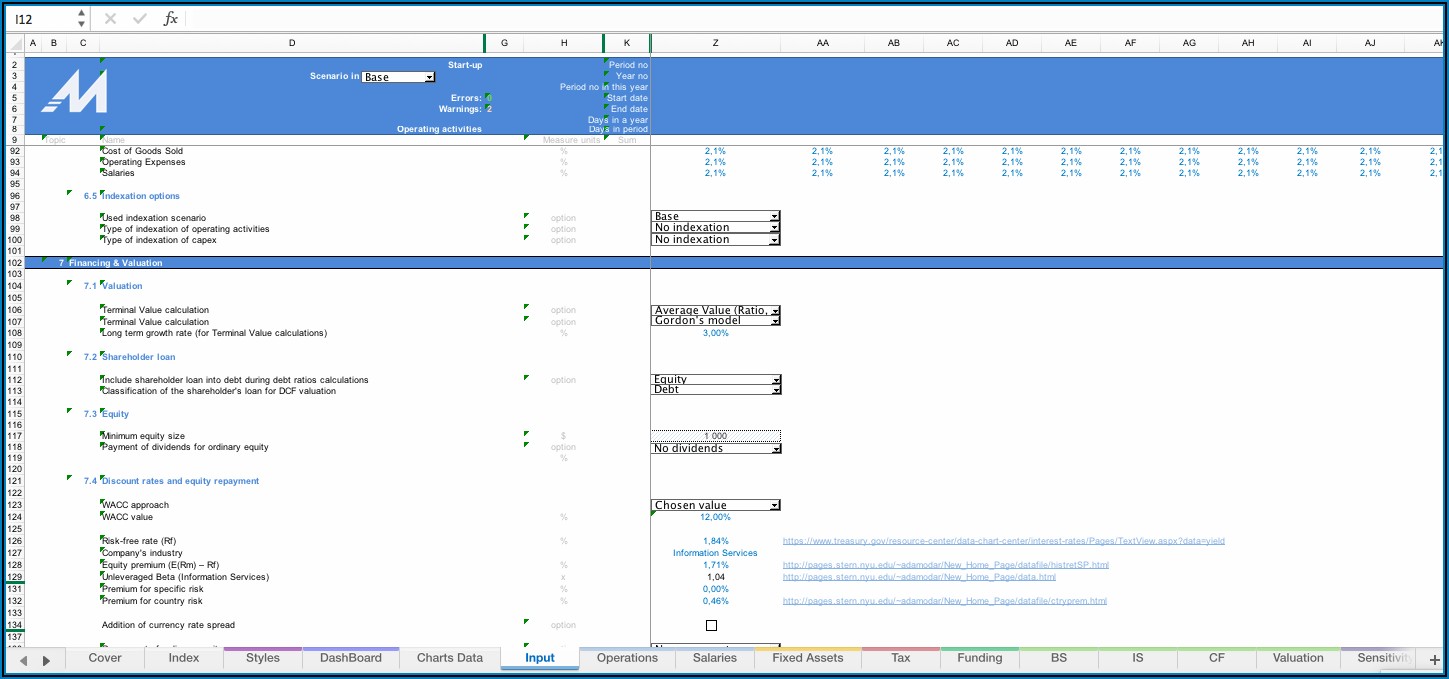Screen dimensions: 1449x679
Task: Click the add new sheet plus icon
Action: click(x=1435, y=659)
